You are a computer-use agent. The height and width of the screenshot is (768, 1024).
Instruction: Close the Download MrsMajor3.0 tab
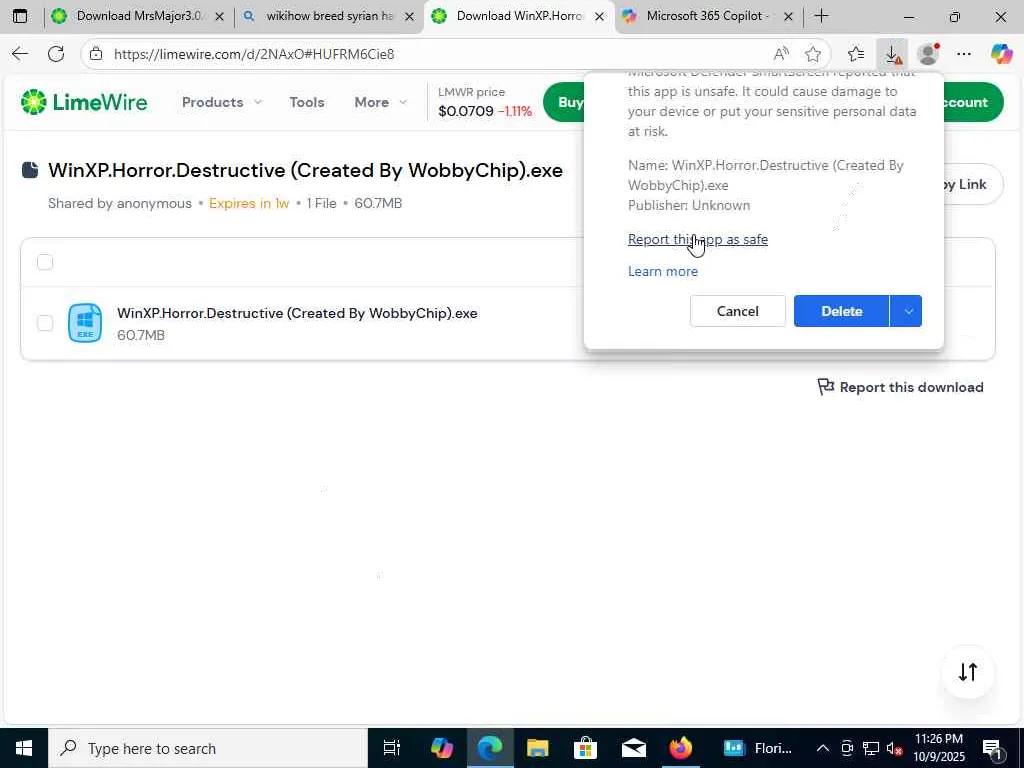(x=220, y=17)
